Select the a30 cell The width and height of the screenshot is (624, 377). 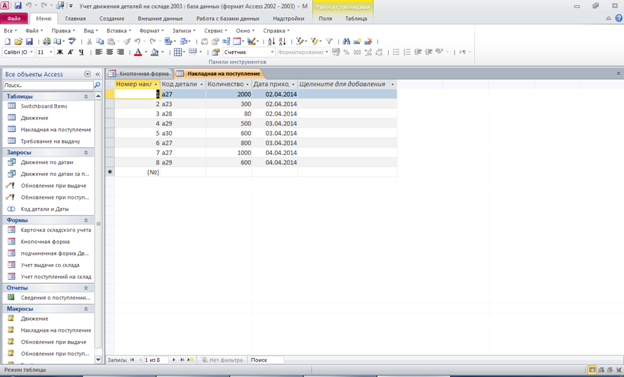click(x=183, y=133)
